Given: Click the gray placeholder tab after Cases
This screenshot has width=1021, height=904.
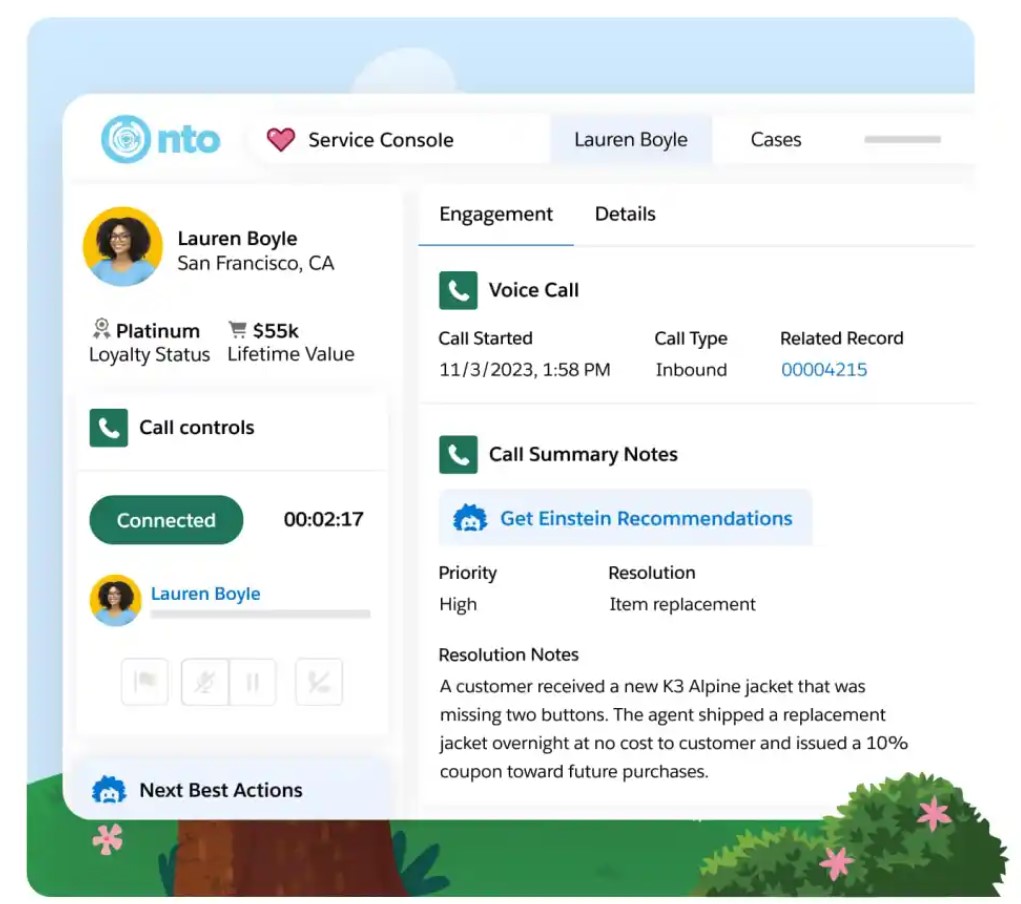Looking at the screenshot, I should tap(902, 139).
